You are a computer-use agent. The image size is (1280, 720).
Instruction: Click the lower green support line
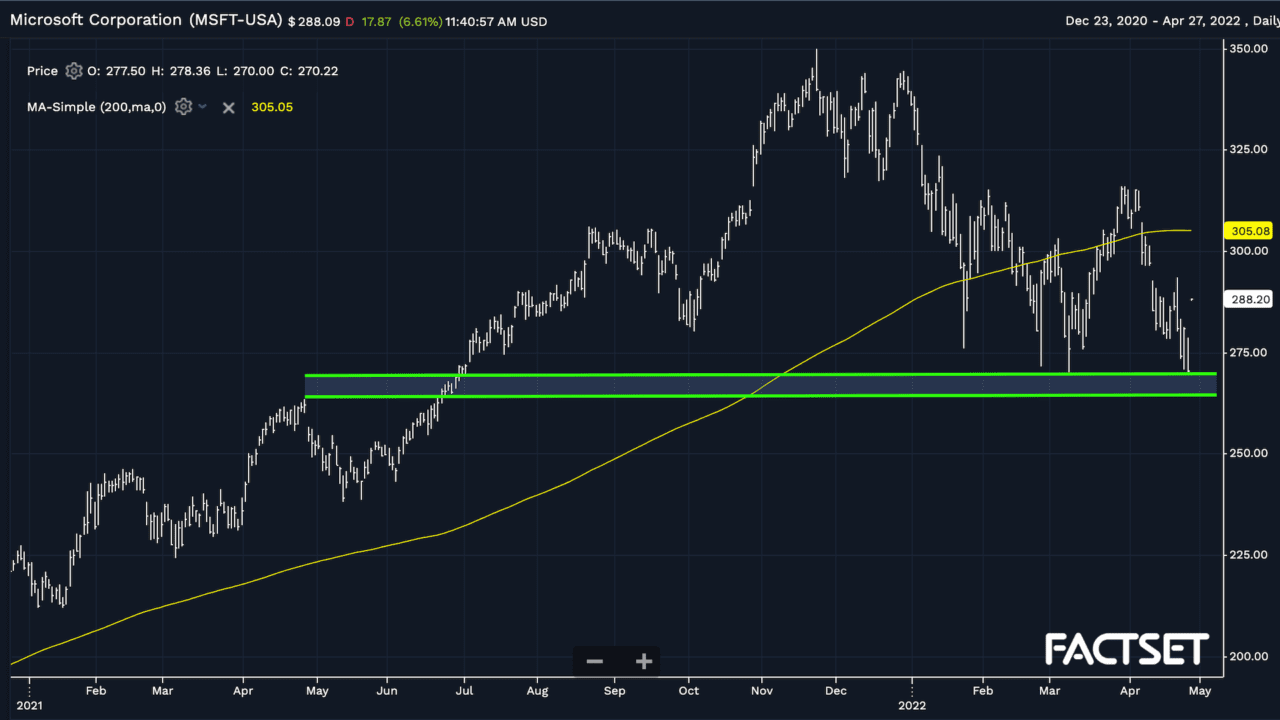[760, 396]
